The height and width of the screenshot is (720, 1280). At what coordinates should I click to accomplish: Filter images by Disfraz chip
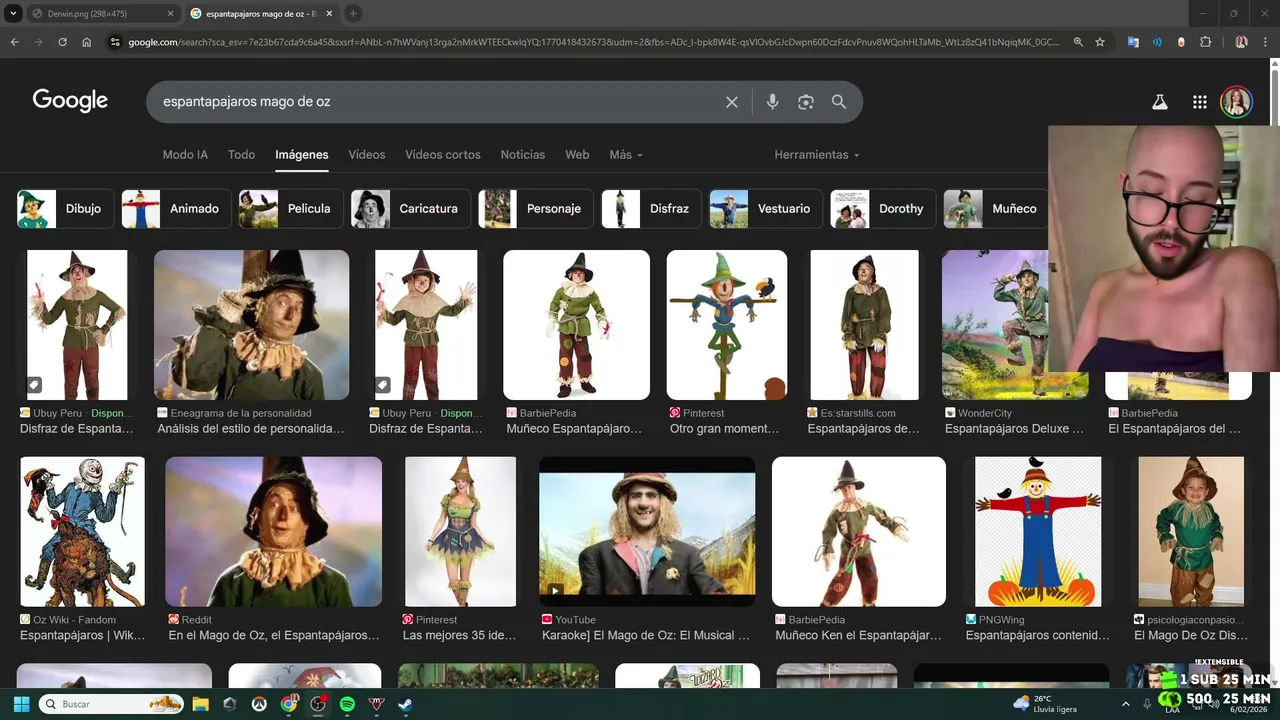click(652, 209)
